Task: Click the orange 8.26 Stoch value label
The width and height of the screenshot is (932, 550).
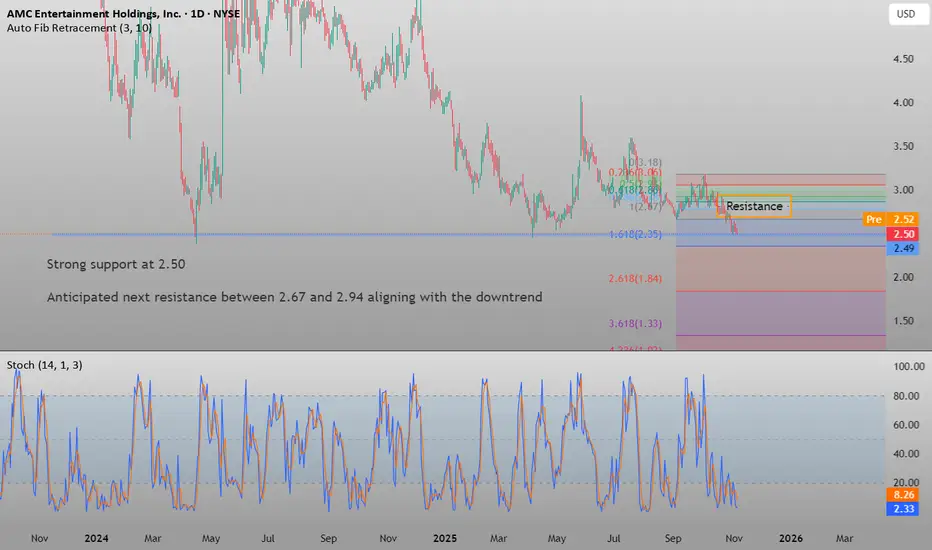Action: tap(903, 495)
